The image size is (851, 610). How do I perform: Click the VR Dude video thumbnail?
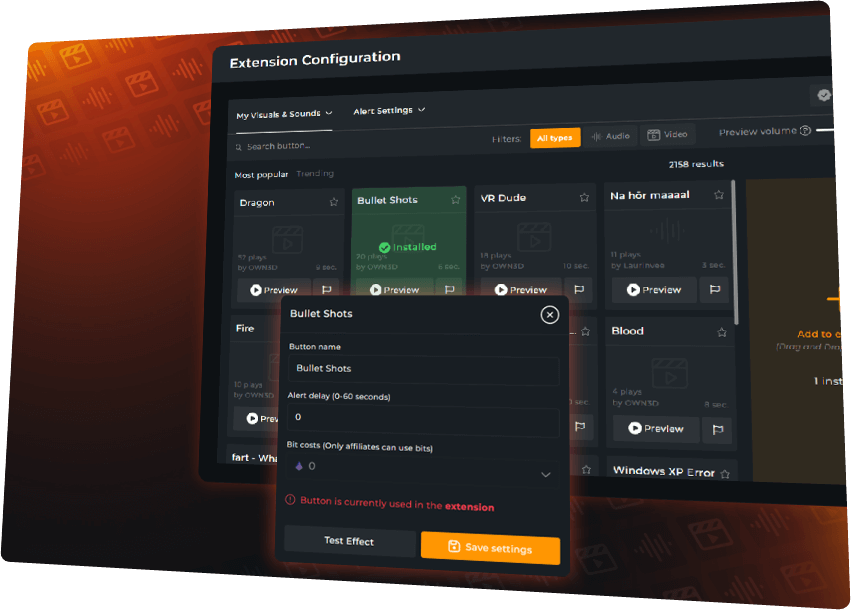click(x=534, y=237)
